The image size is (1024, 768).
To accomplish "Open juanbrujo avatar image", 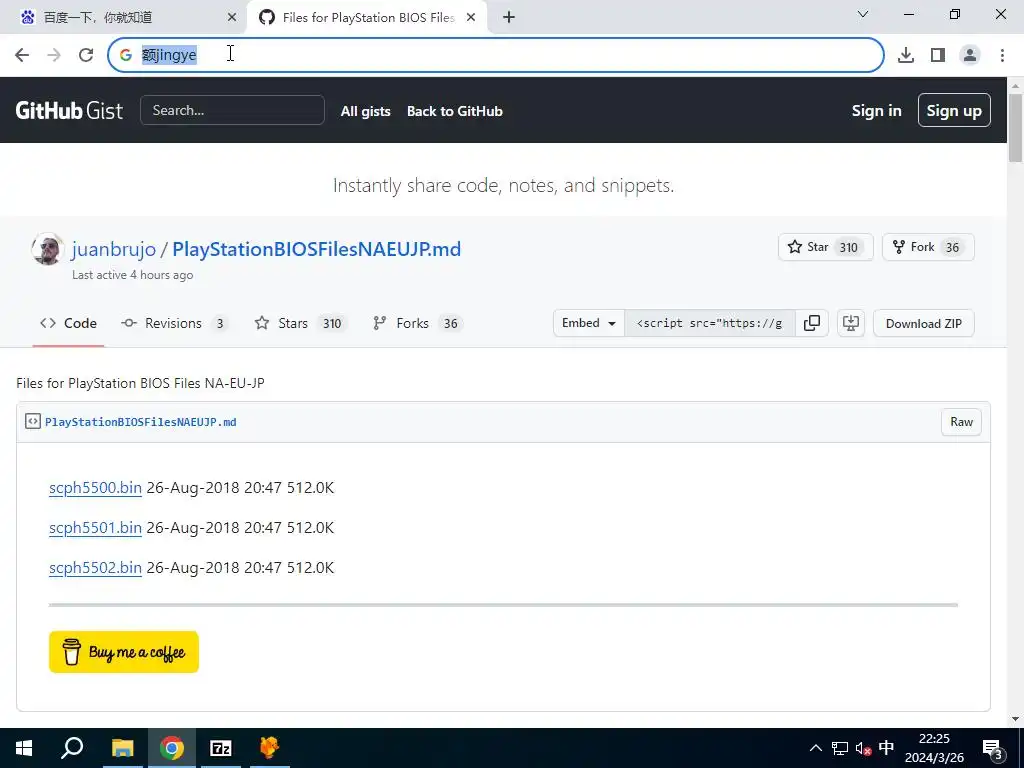I will tap(47, 249).
